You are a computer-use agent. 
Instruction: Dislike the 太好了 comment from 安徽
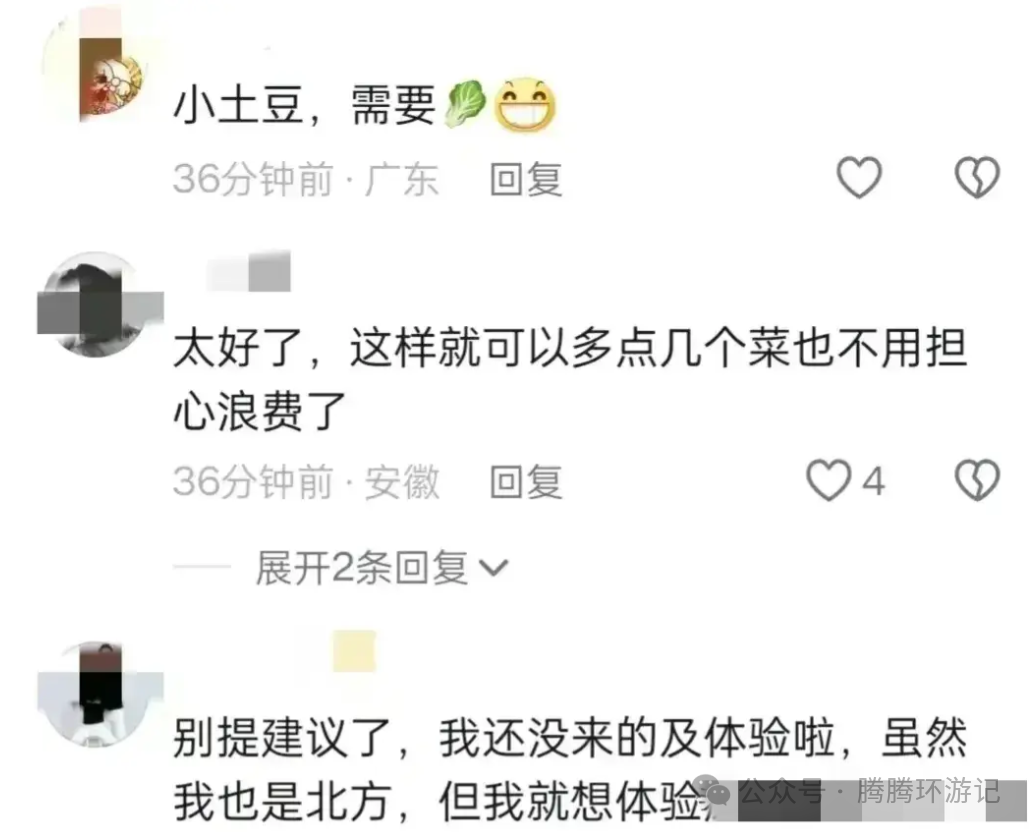(x=977, y=481)
